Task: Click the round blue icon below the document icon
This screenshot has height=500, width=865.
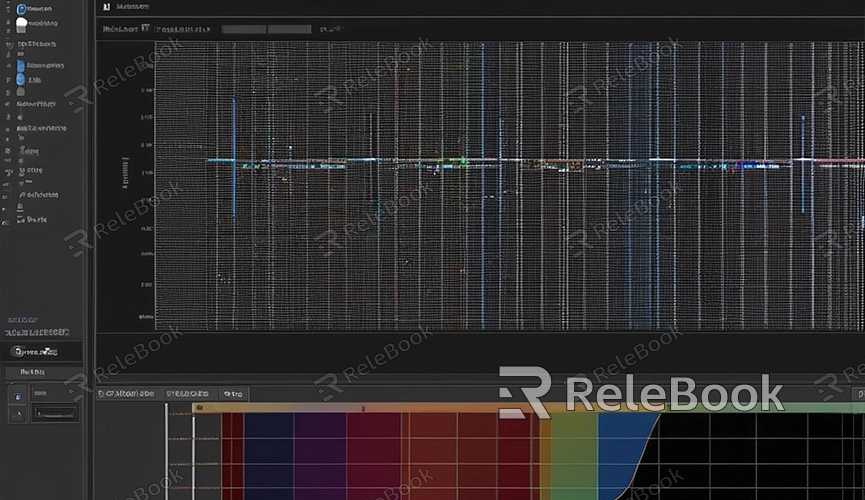Action: (x=21, y=80)
